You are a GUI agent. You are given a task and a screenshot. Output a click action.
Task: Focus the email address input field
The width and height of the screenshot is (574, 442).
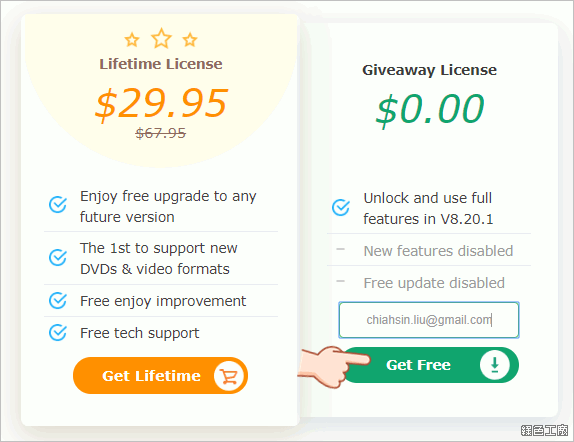coord(429,320)
